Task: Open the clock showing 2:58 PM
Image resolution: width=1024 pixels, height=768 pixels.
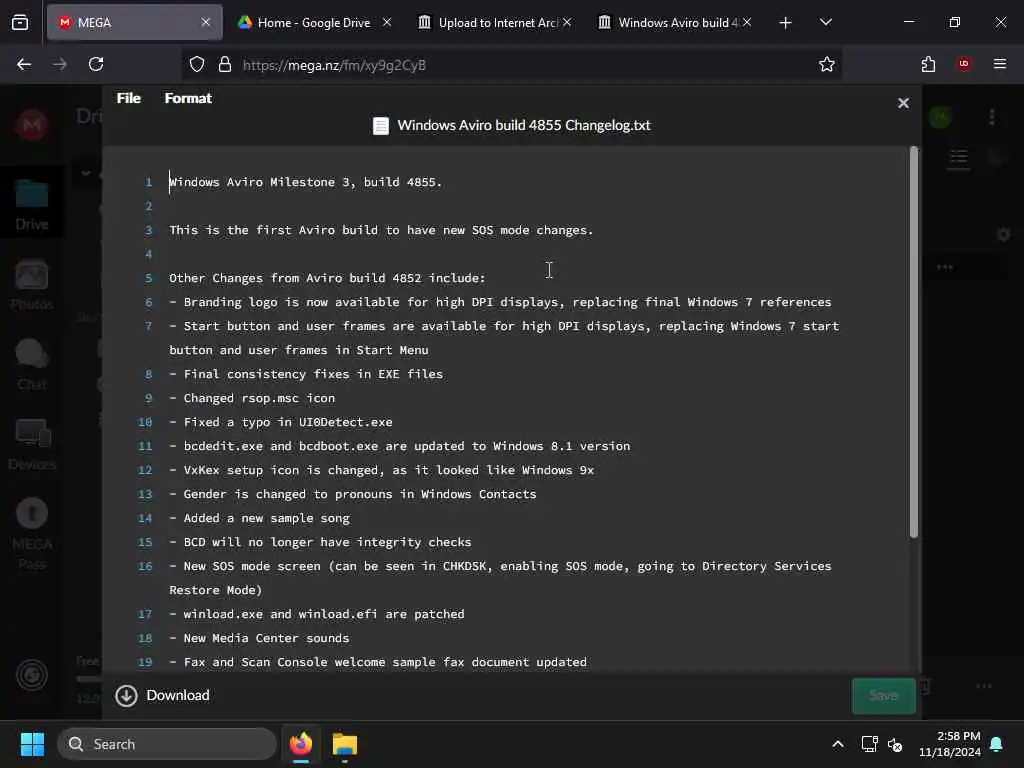Action: pyautogui.click(x=950, y=744)
